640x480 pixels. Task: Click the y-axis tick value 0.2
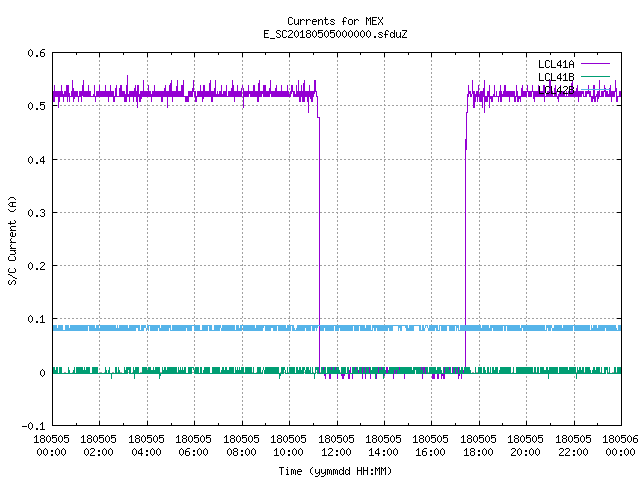pos(36,266)
